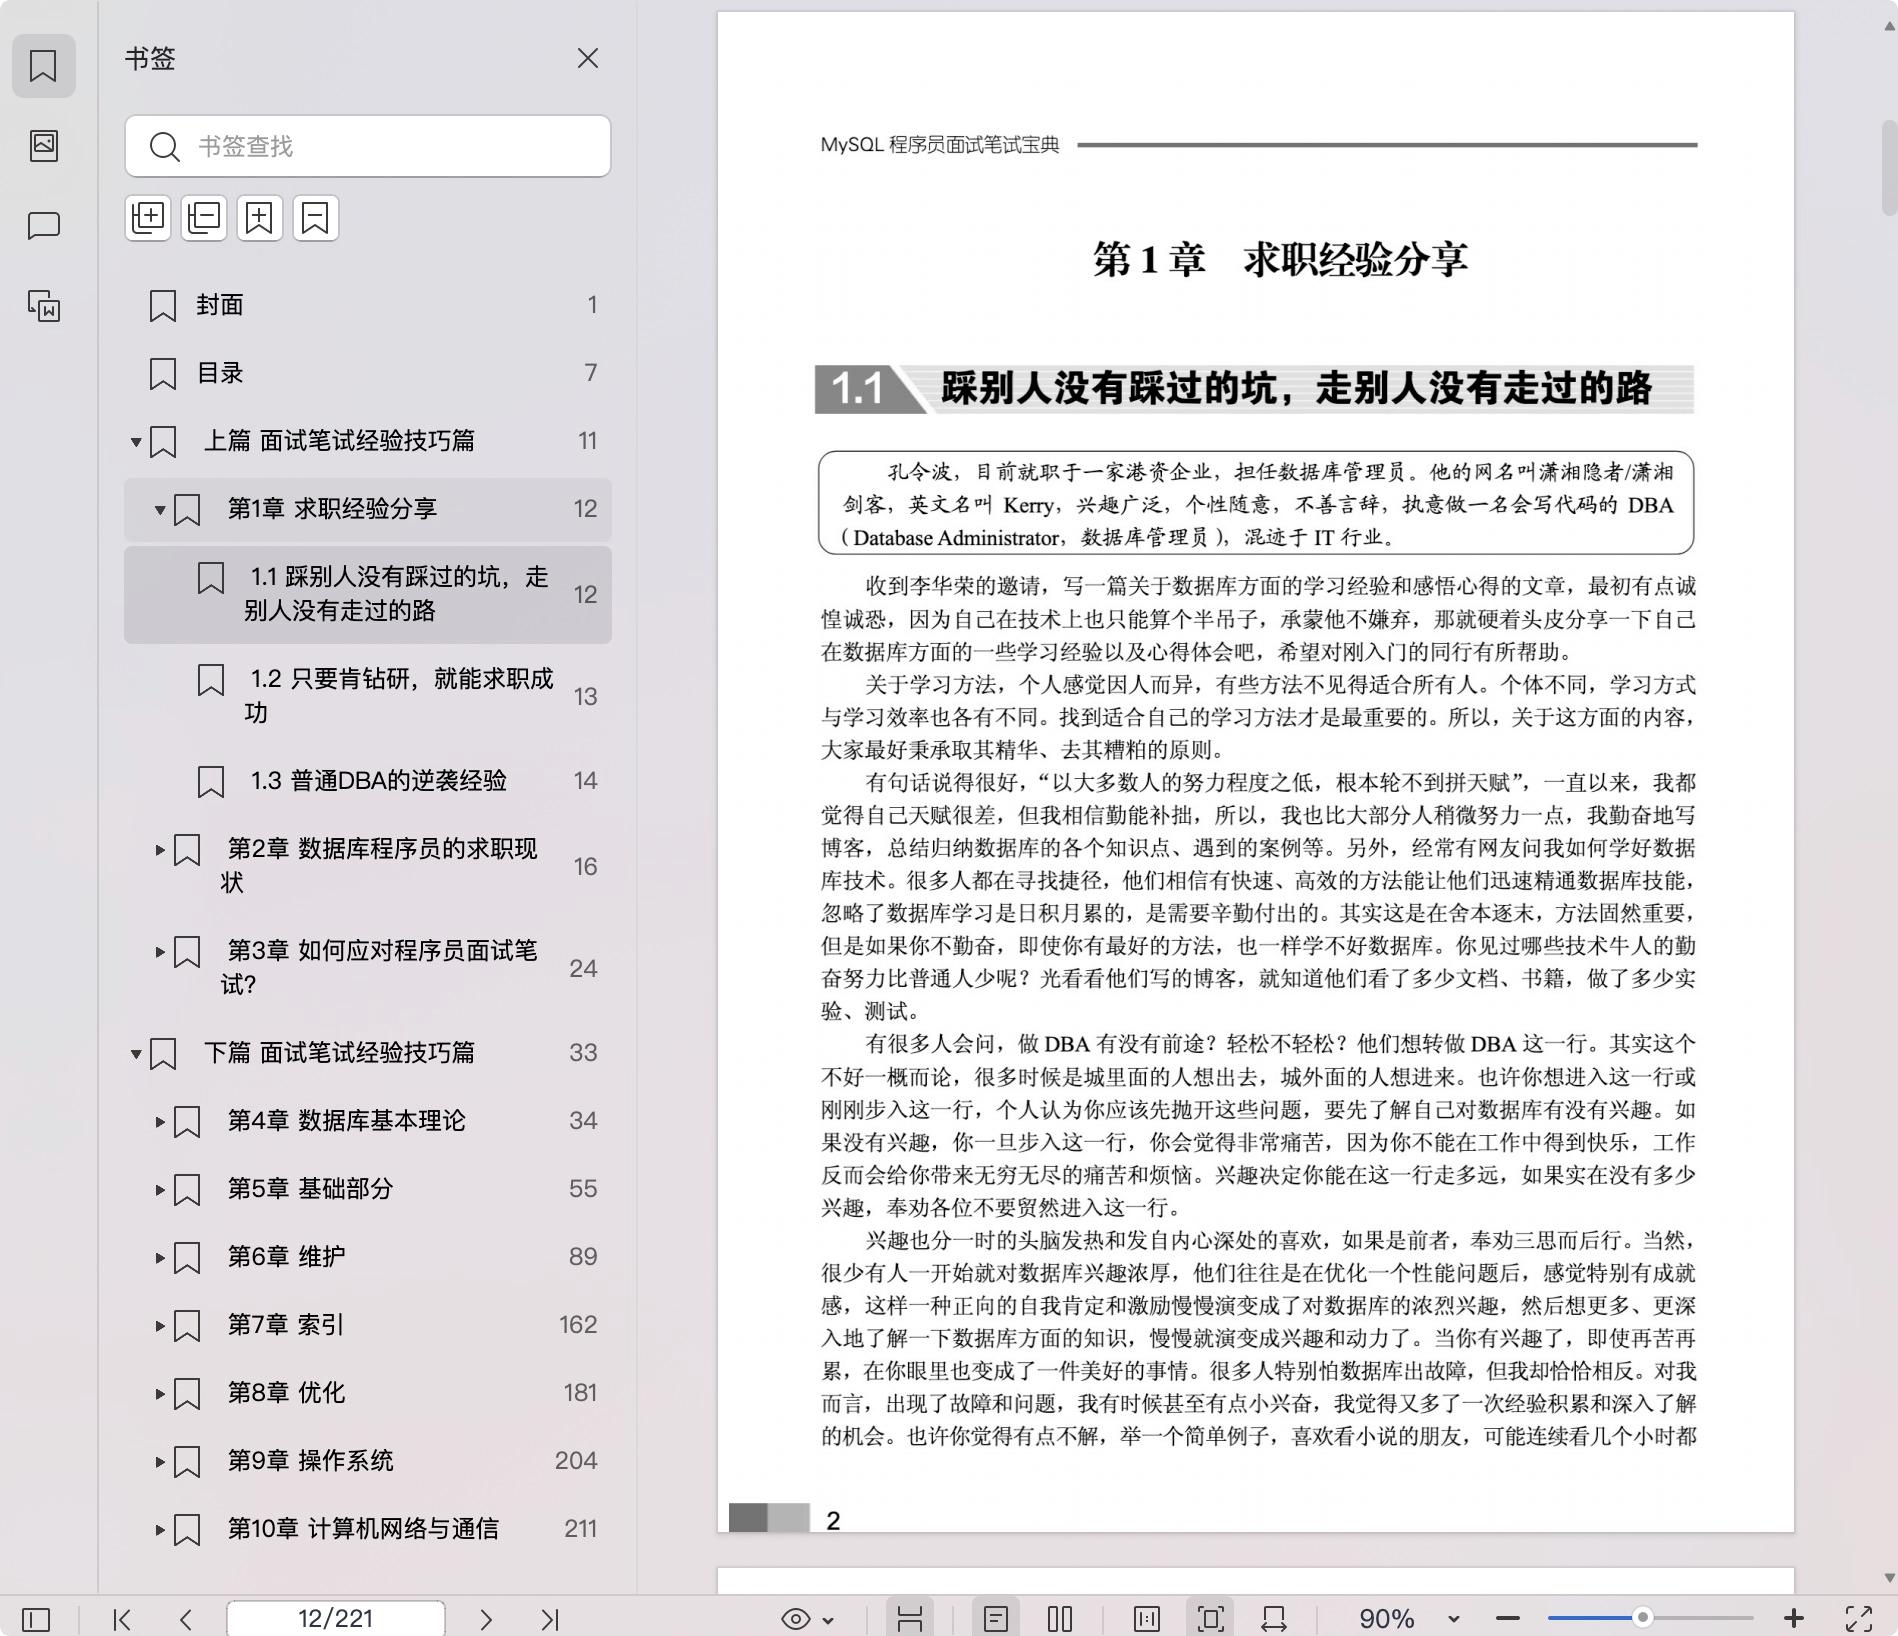Expand 第7章 索引 bookmark
1898x1636 pixels.
[160, 1325]
